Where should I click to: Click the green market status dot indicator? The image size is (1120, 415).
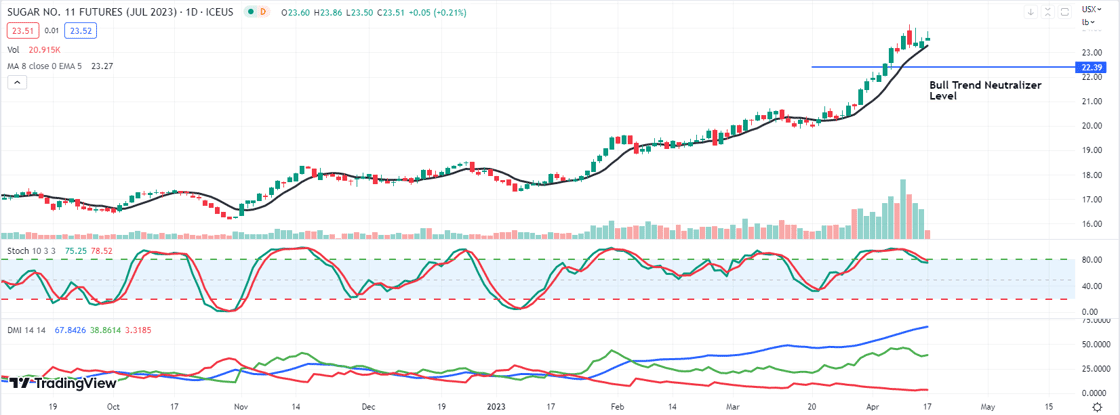coord(249,12)
